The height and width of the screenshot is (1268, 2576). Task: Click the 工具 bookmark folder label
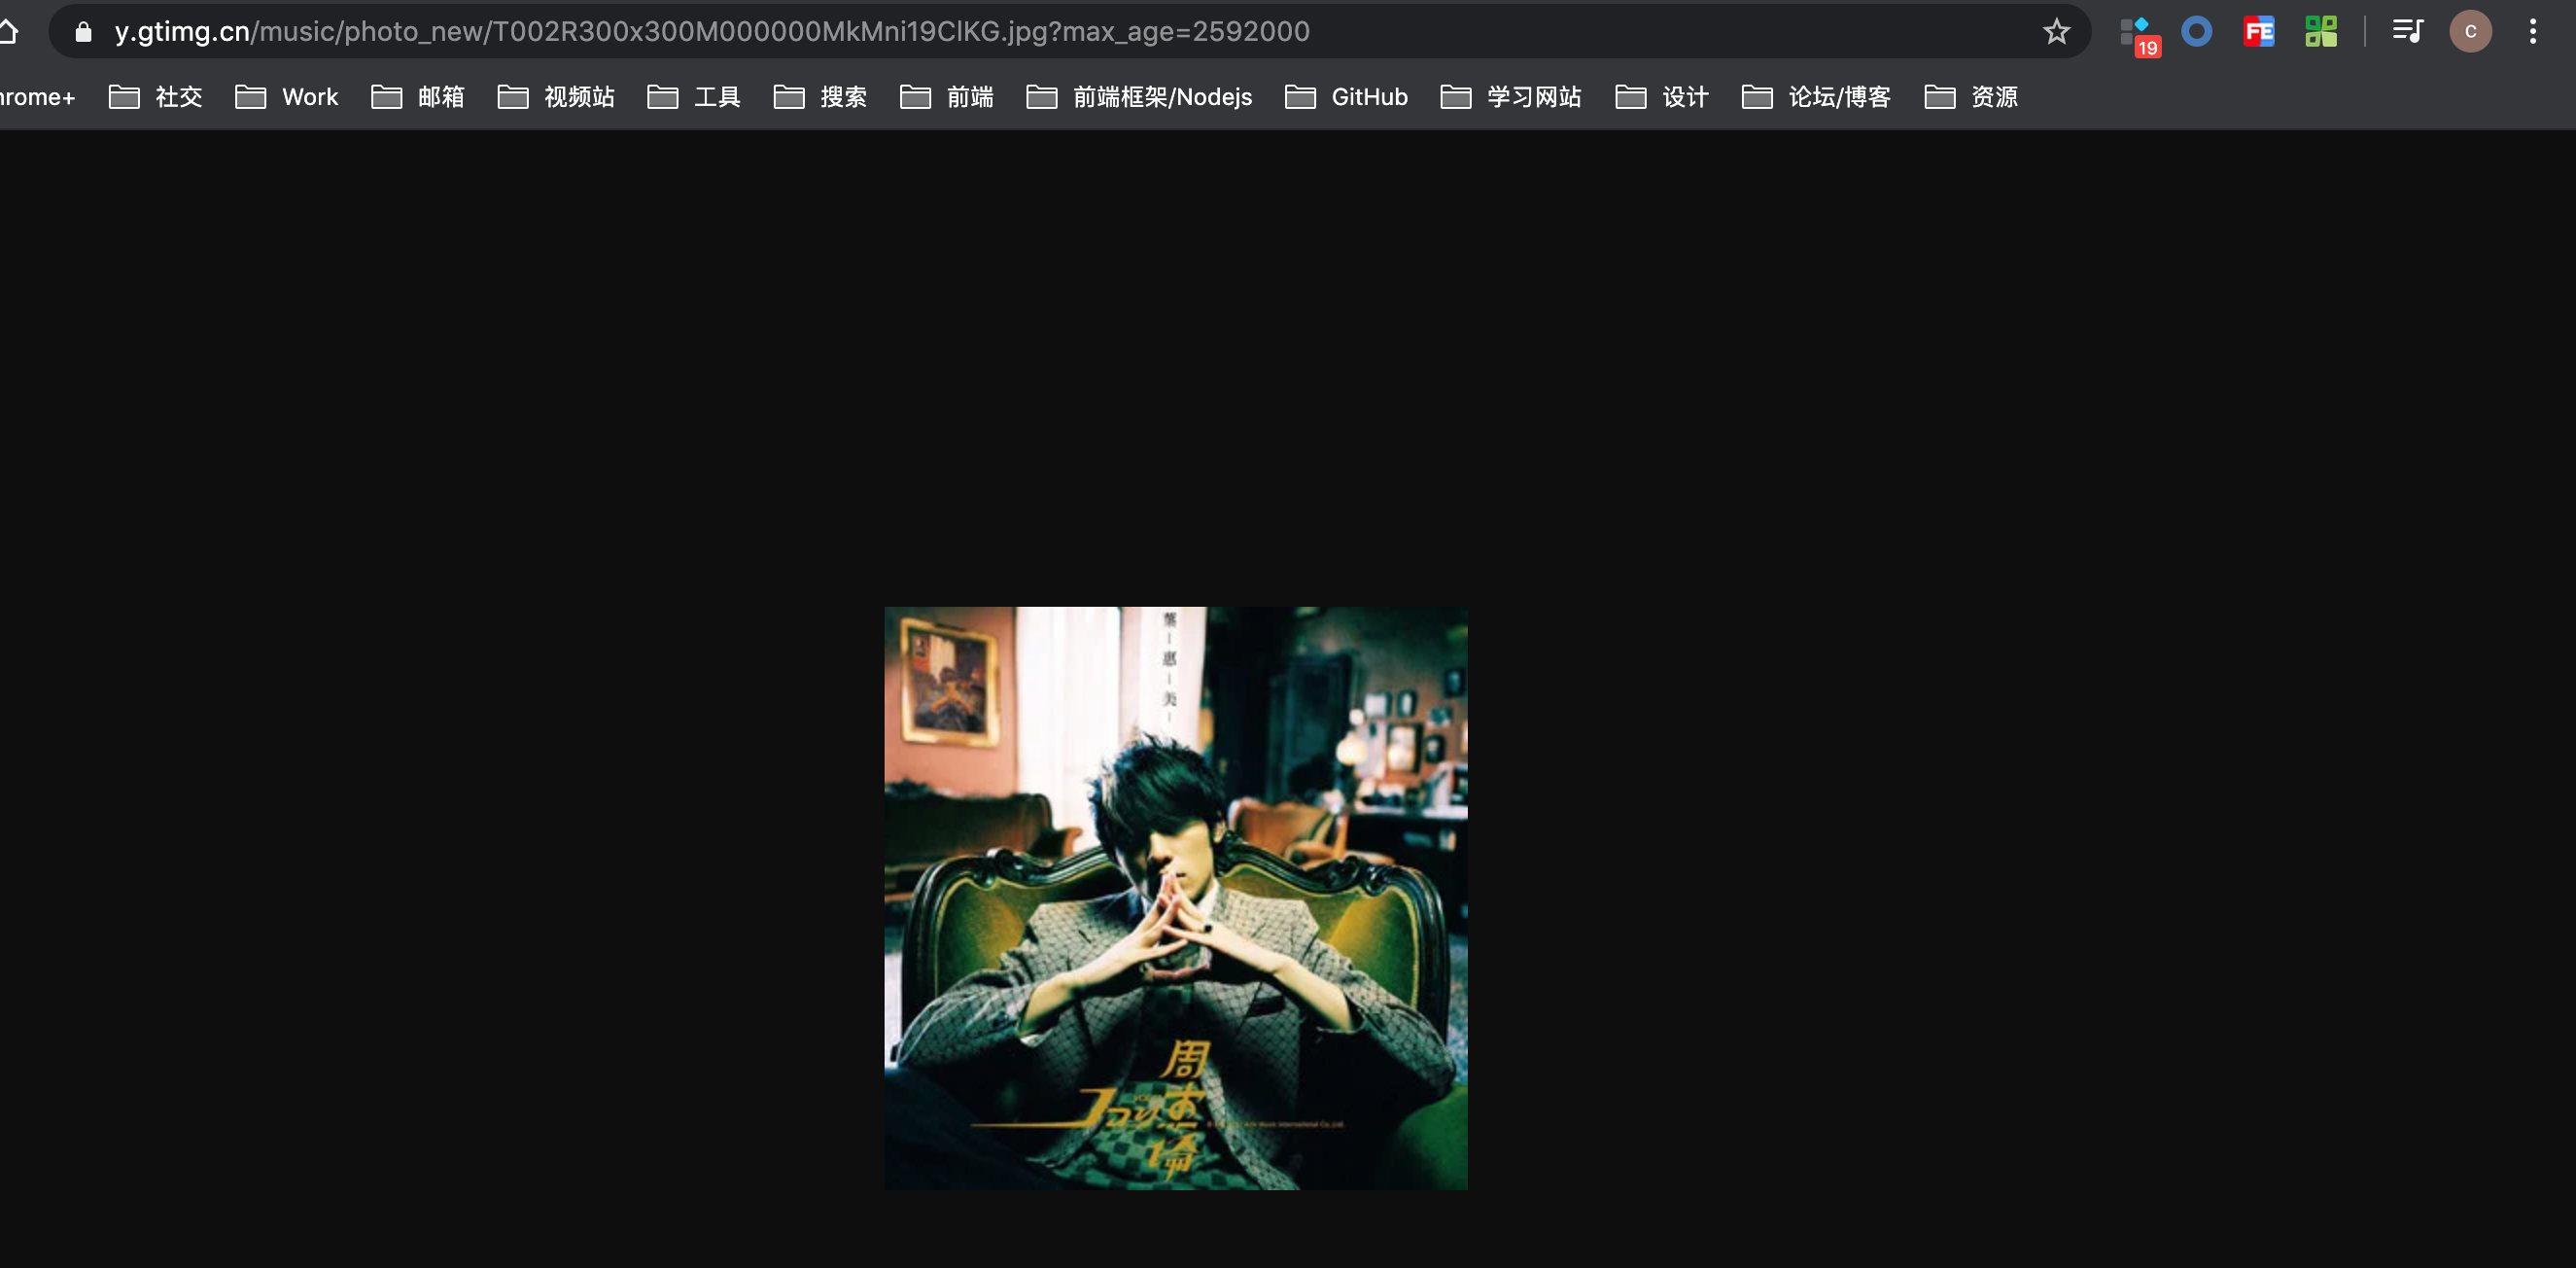[x=721, y=93]
